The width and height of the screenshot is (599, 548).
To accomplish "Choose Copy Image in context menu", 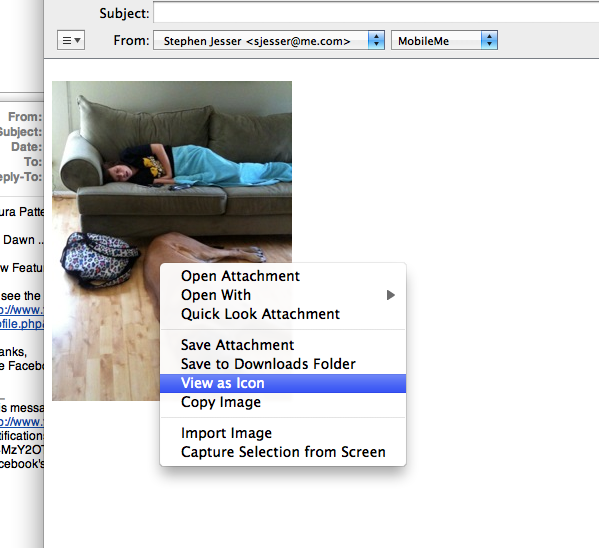I will (x=283, y=402).
